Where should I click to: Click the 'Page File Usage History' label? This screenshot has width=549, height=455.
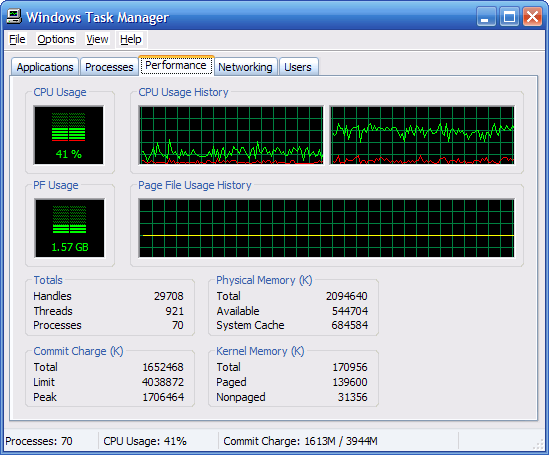(x=195, y=185)
